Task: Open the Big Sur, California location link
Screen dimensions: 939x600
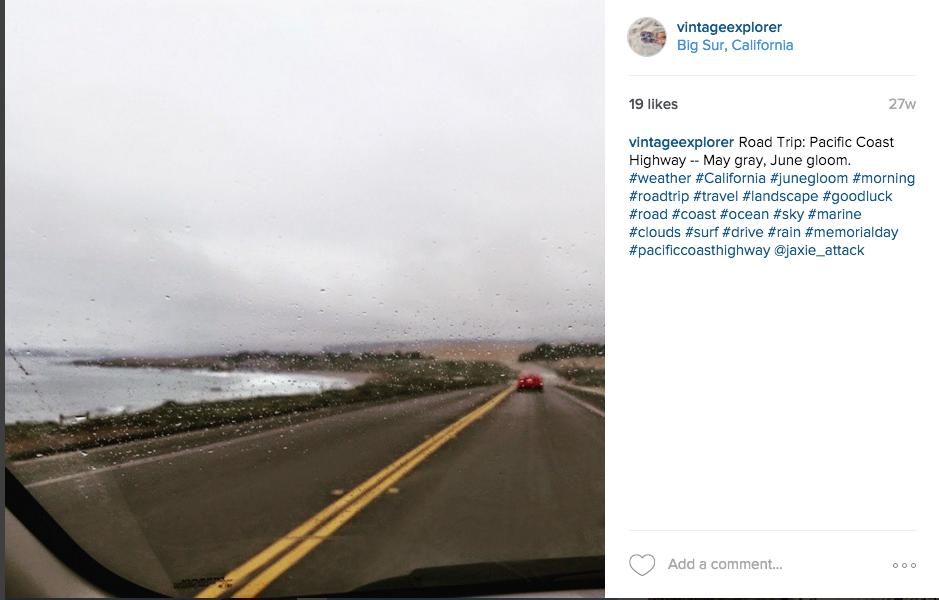Action: click(735, 46)
